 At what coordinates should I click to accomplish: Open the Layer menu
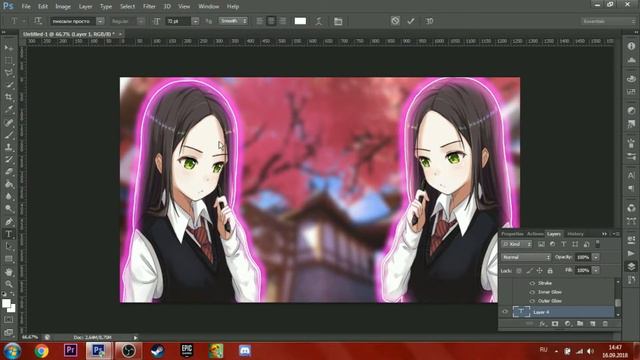[x=85, y=7]
